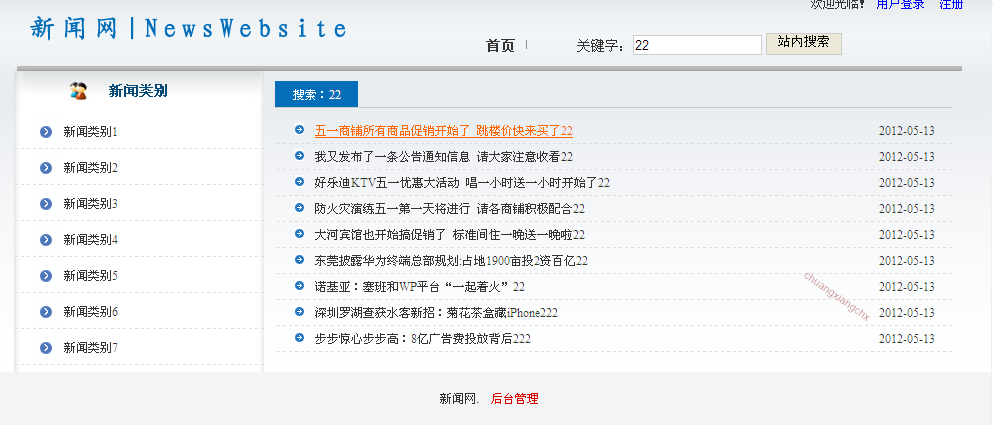Open the 新闻类别1 category

(91, 132)
